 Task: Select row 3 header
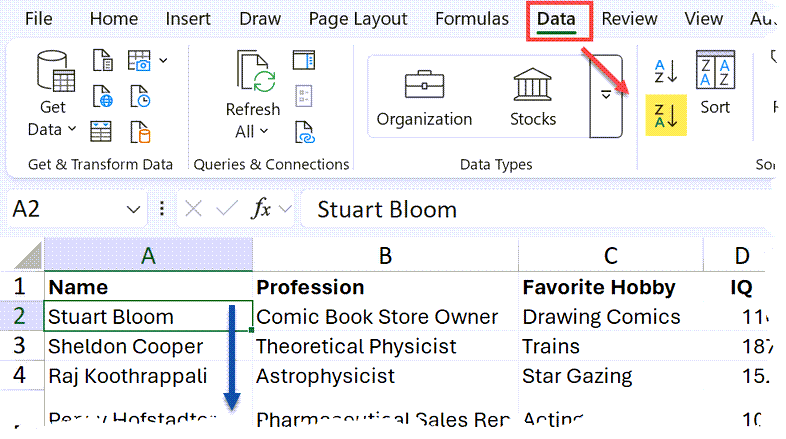point(20,345)
